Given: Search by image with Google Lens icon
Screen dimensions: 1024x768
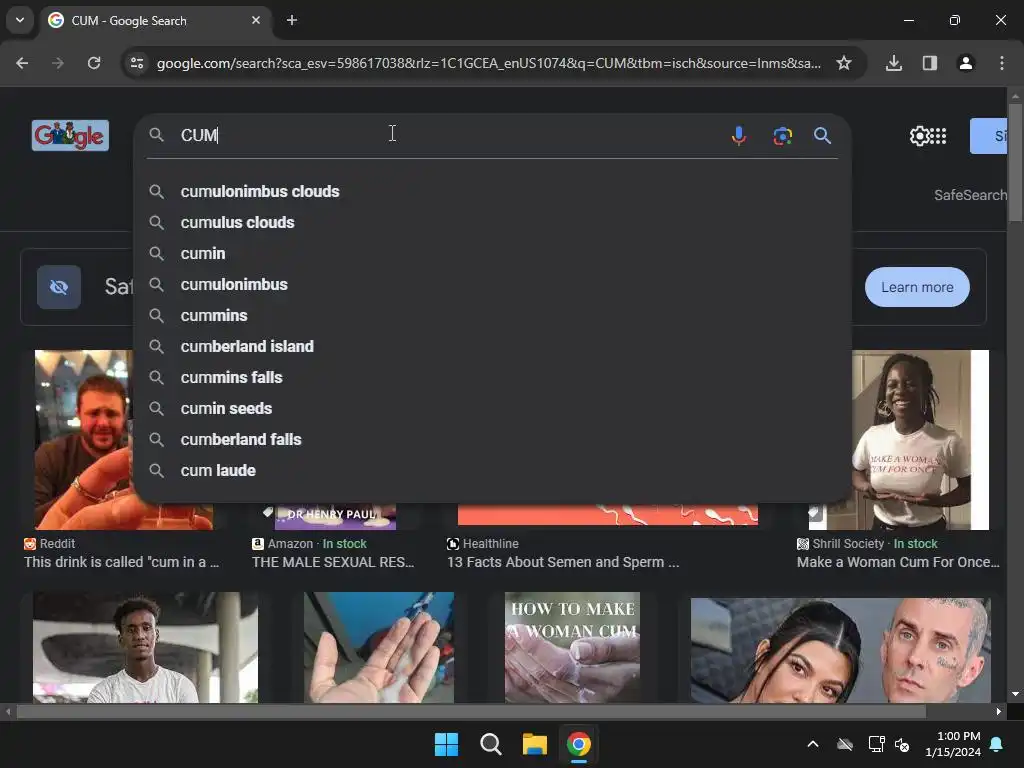Looking at the screenshot, I should 782,136.
